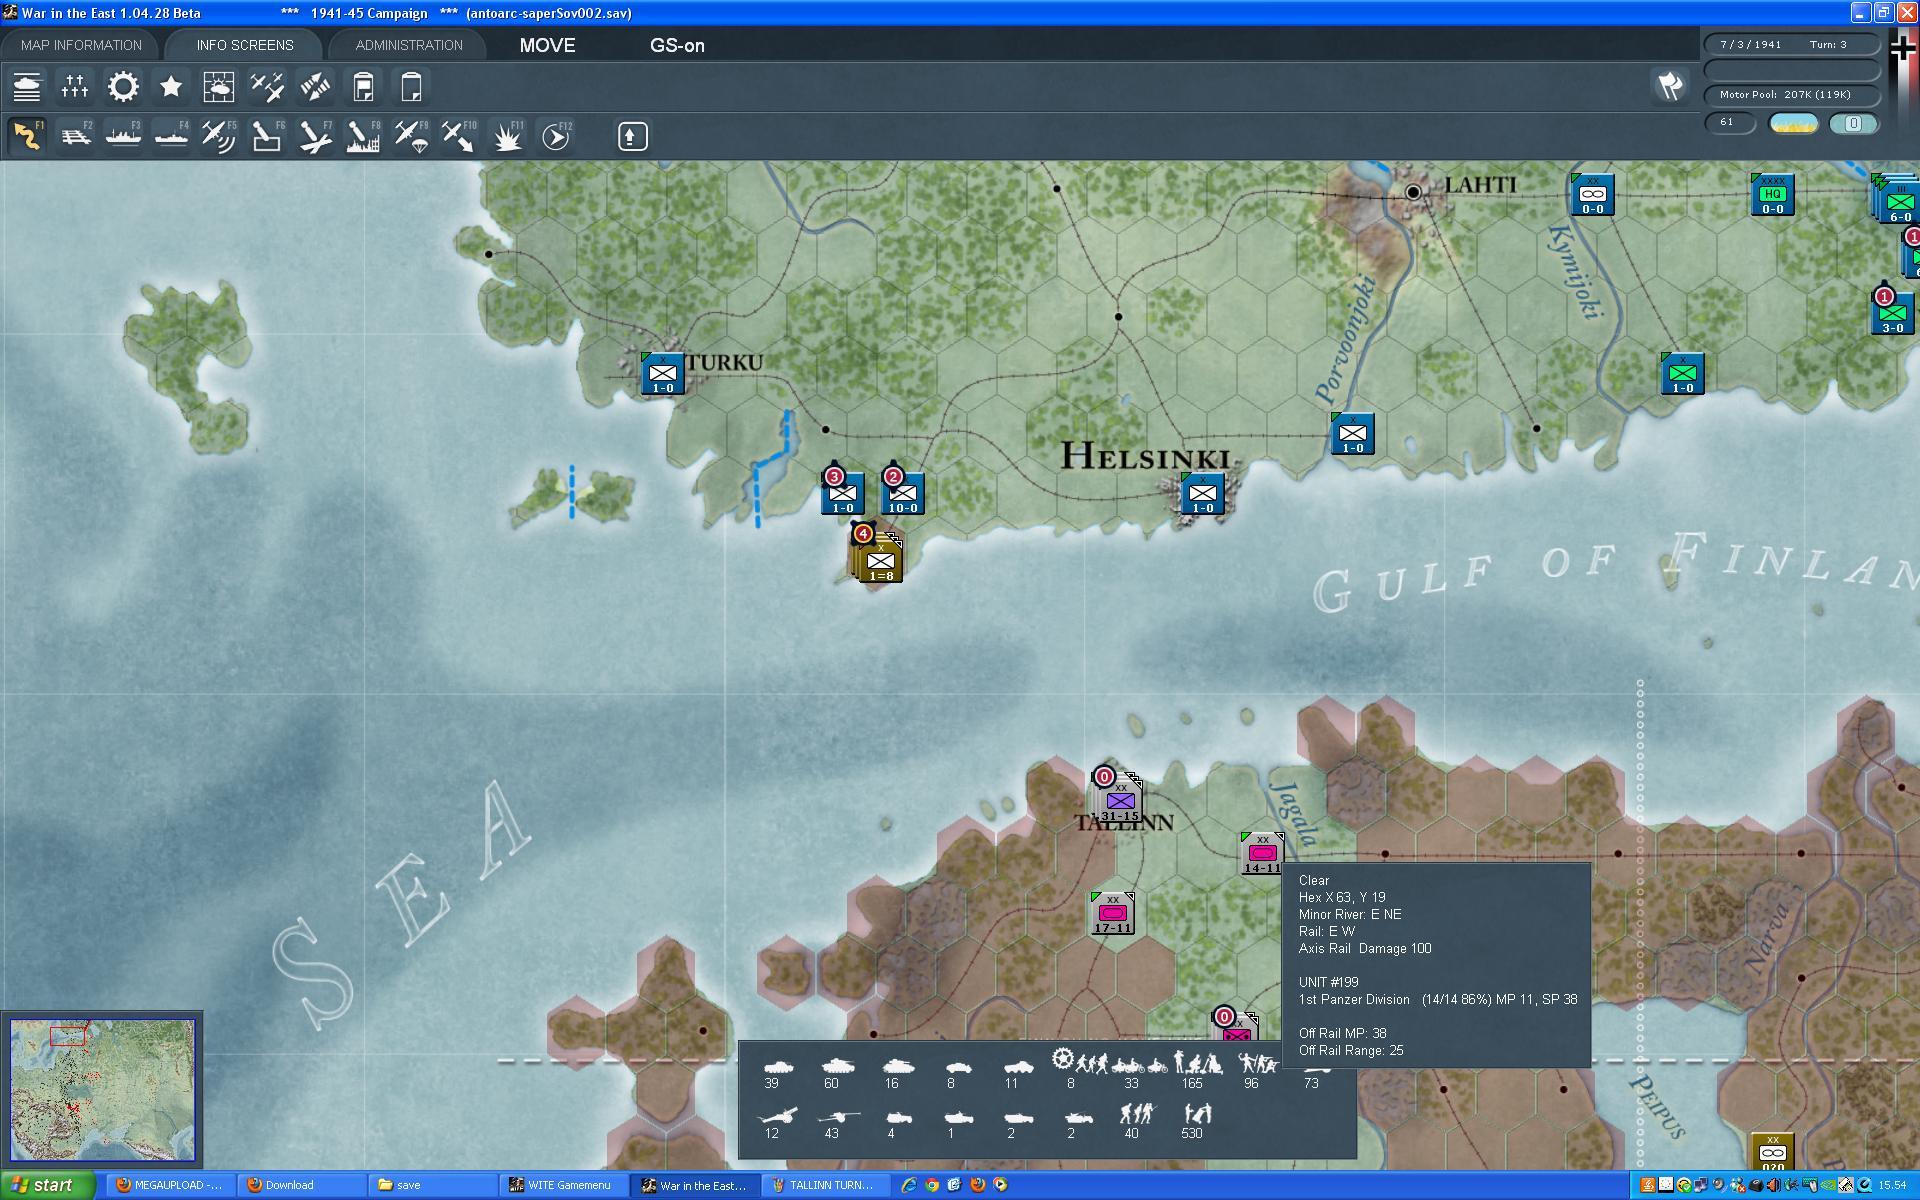Select bomb unit mode (F6) icon
The image size is (1920, 1200).
pos(267,136)
